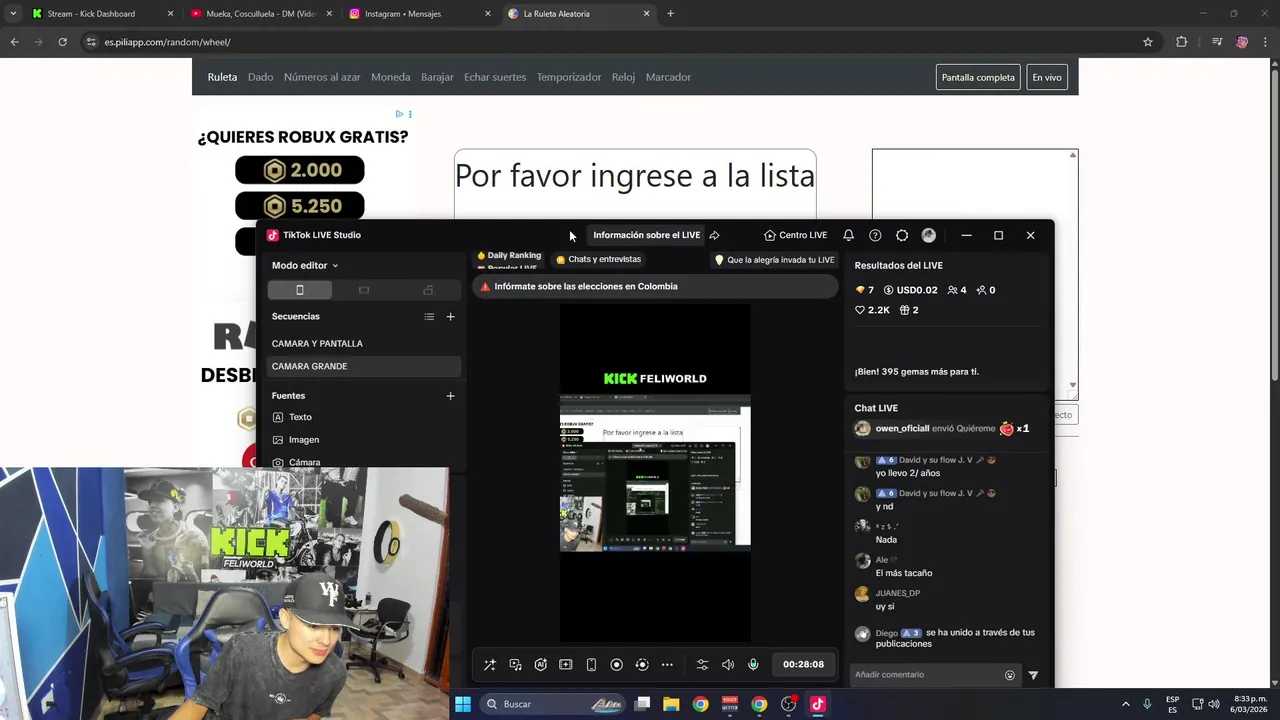Open Chats y entrevistas chip
1280x720 pixels.
click(x=598, y=259)
